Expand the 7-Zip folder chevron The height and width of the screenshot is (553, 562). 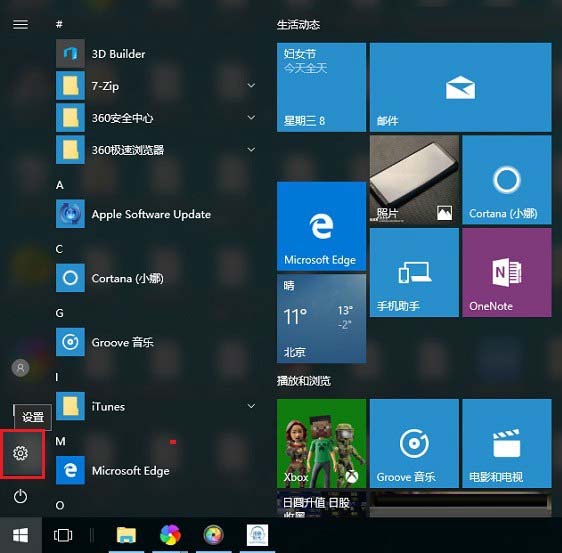tap(252, 85)
